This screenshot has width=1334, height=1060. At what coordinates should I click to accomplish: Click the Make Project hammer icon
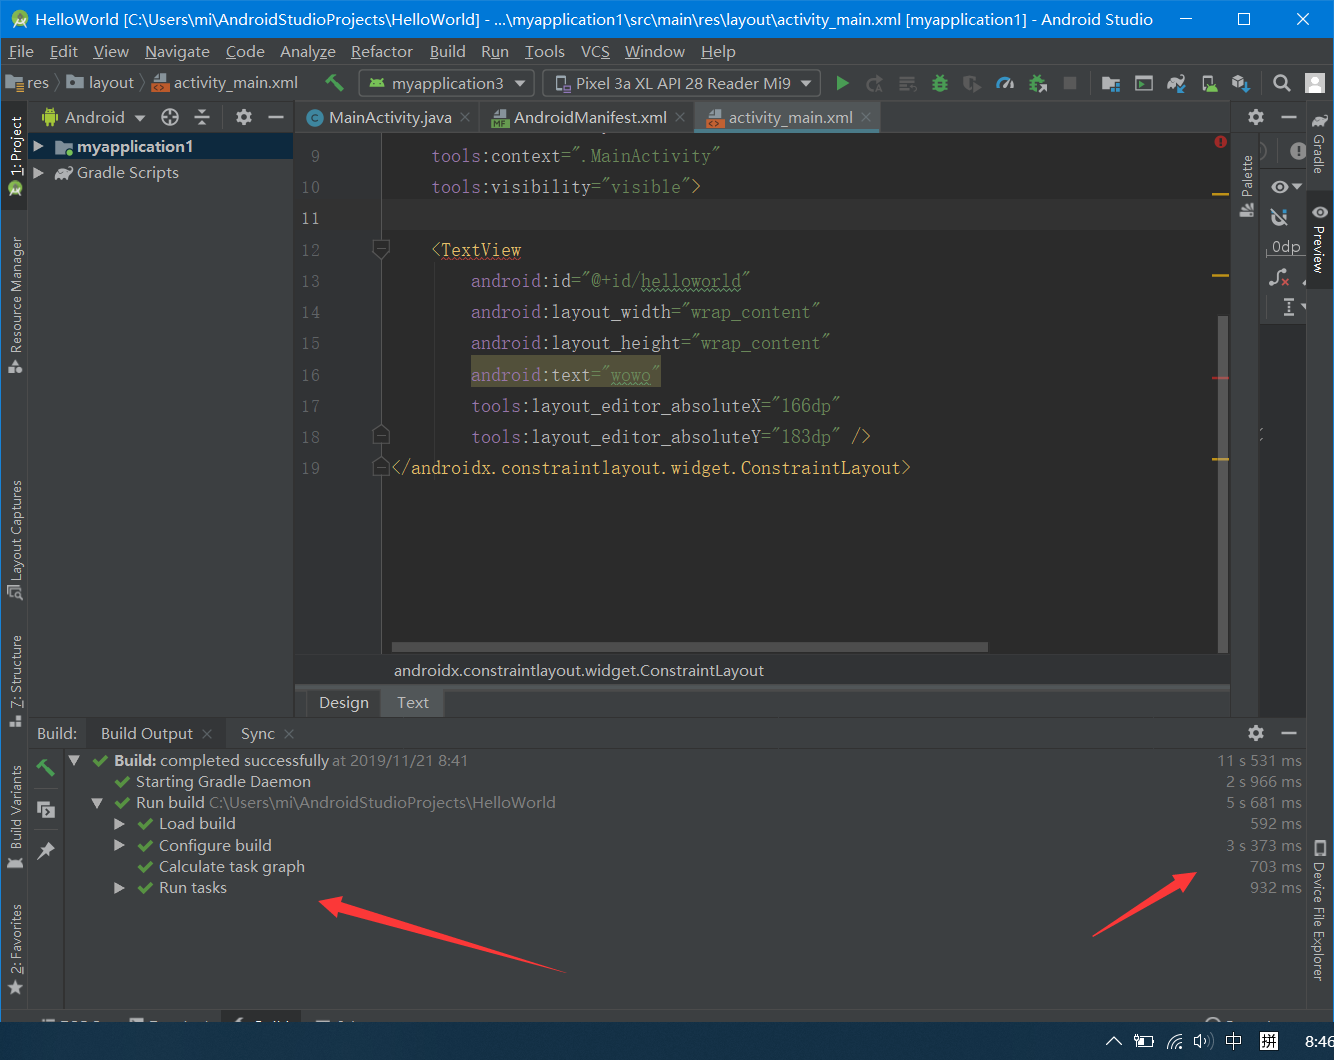pyautogui.click(x=334, y=83)
